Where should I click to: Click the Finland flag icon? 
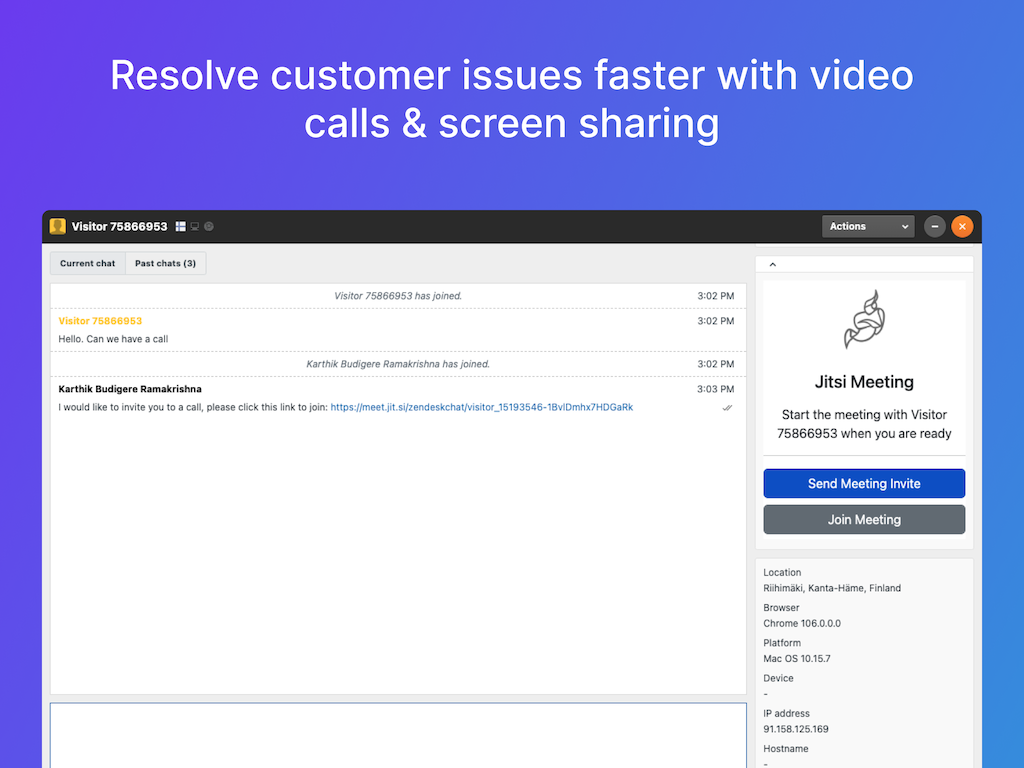click(x=180, y=227)
